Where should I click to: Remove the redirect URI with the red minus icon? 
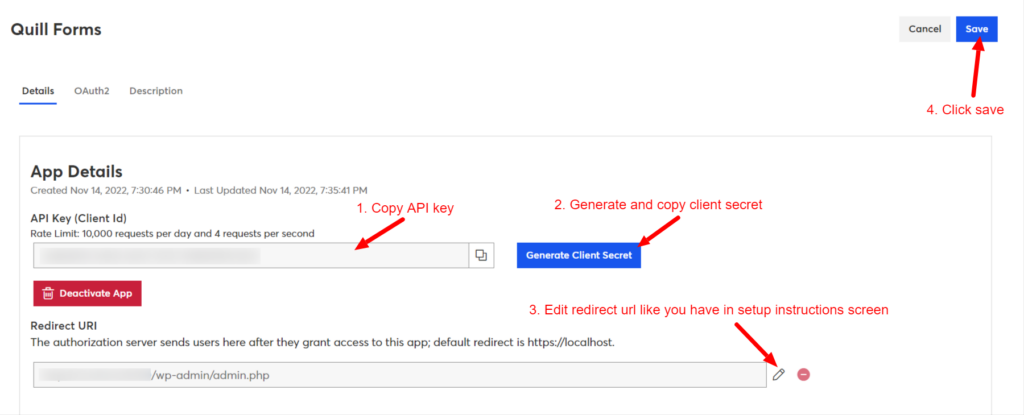(x=804, y=374)
